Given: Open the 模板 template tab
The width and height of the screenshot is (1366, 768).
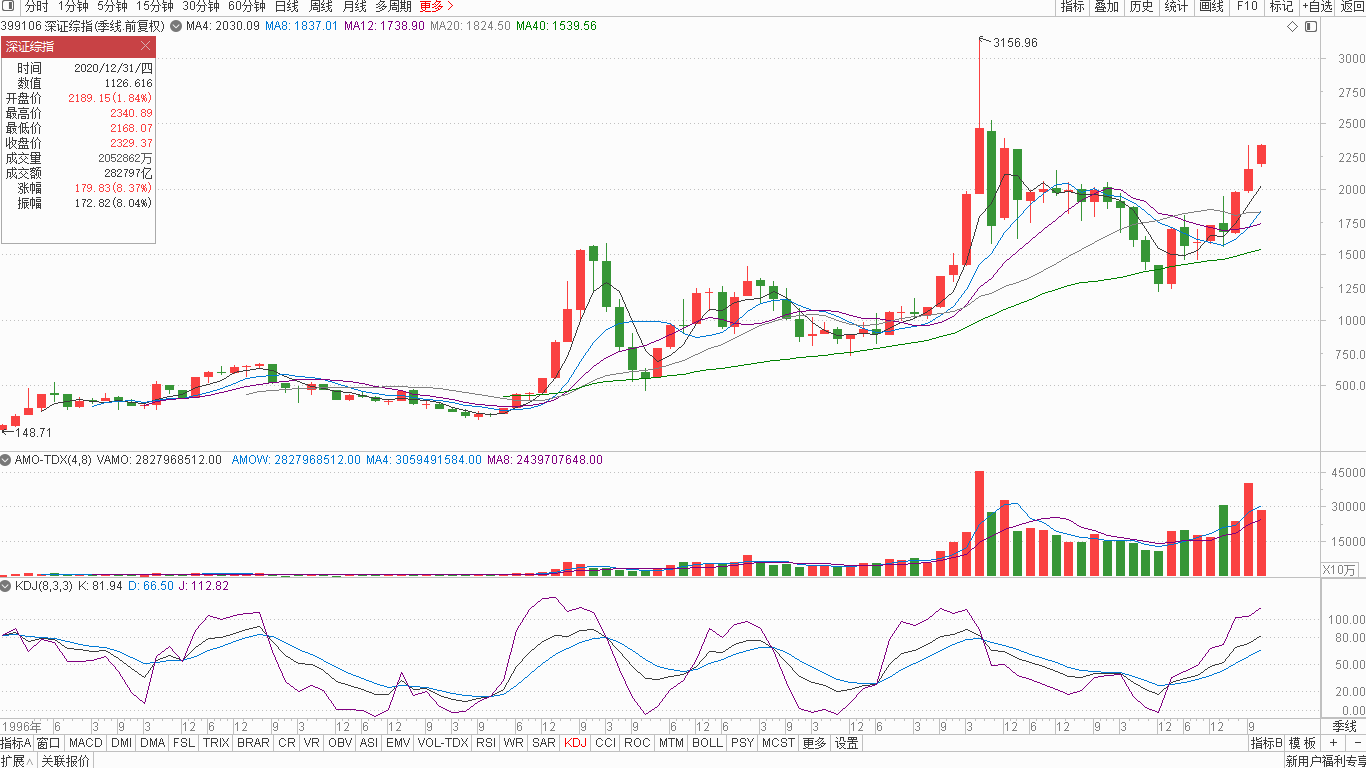Looking at the screenshot, I should (1302, 743).
